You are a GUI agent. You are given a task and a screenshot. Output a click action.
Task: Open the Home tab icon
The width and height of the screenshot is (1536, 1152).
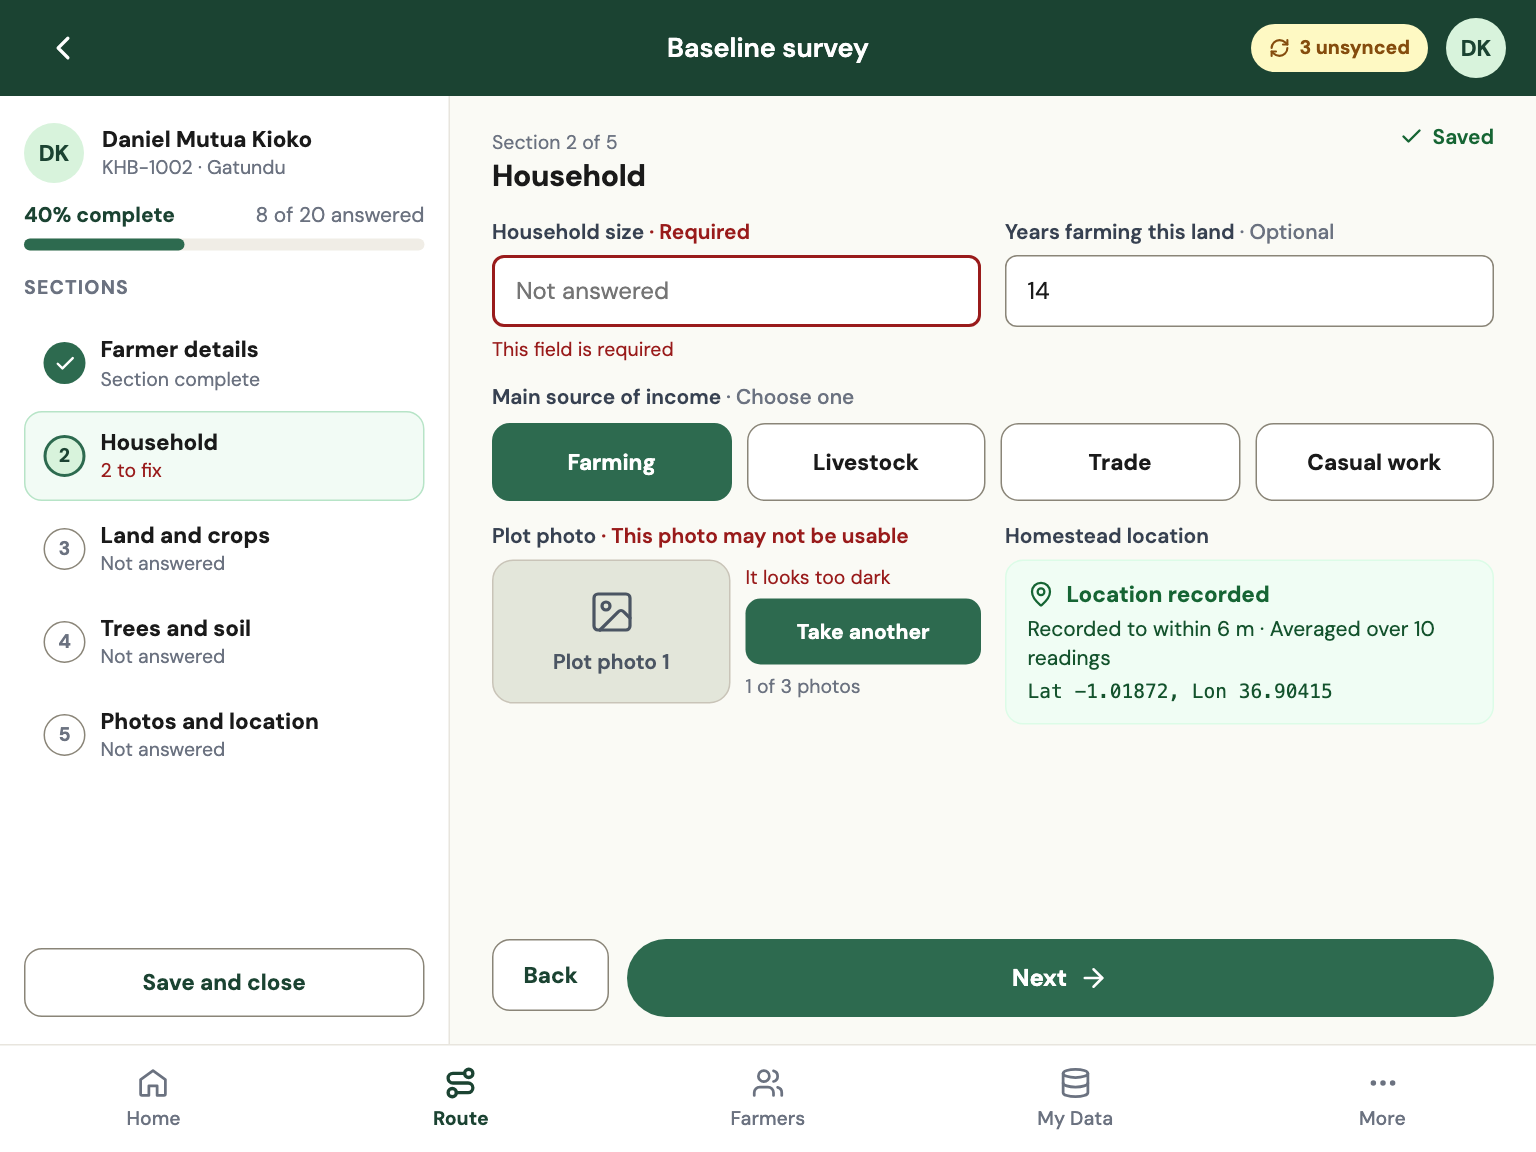(x=153, y=1083)
